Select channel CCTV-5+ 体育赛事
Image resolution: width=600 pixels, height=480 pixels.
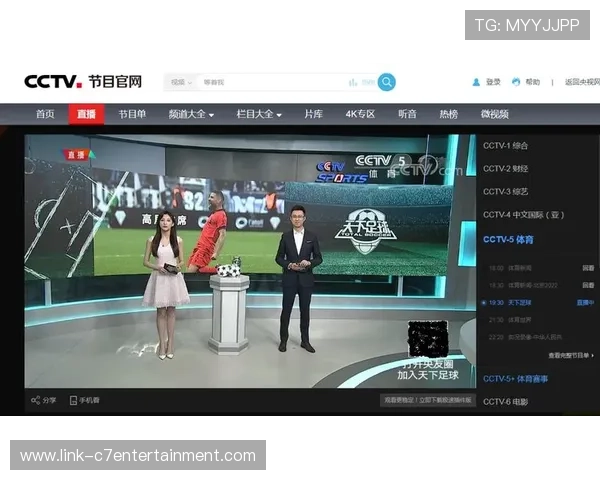coord(515,379)
